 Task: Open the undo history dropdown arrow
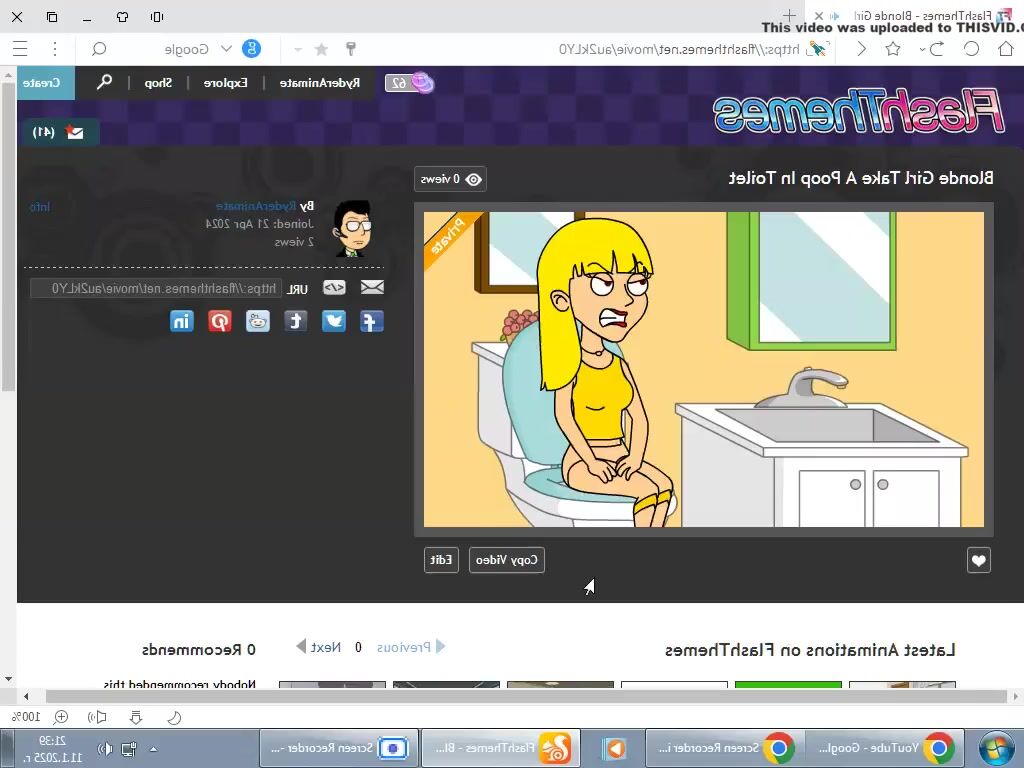[x=922, y=49]
